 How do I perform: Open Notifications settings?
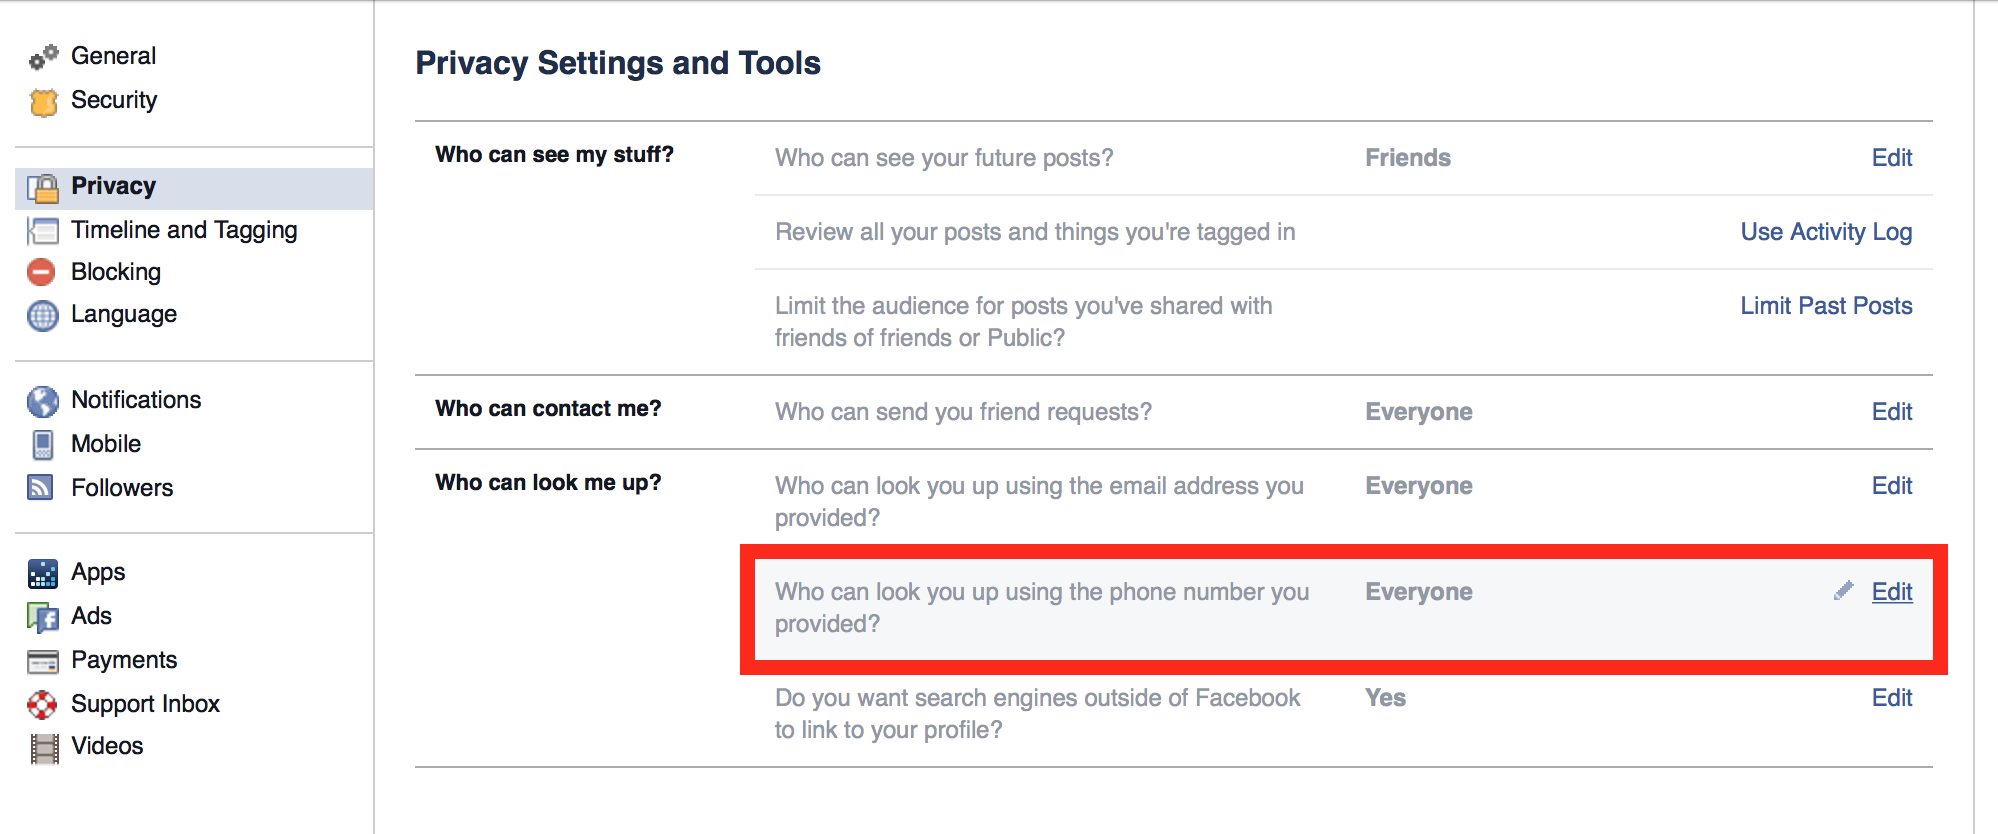(x=136, y=400)
